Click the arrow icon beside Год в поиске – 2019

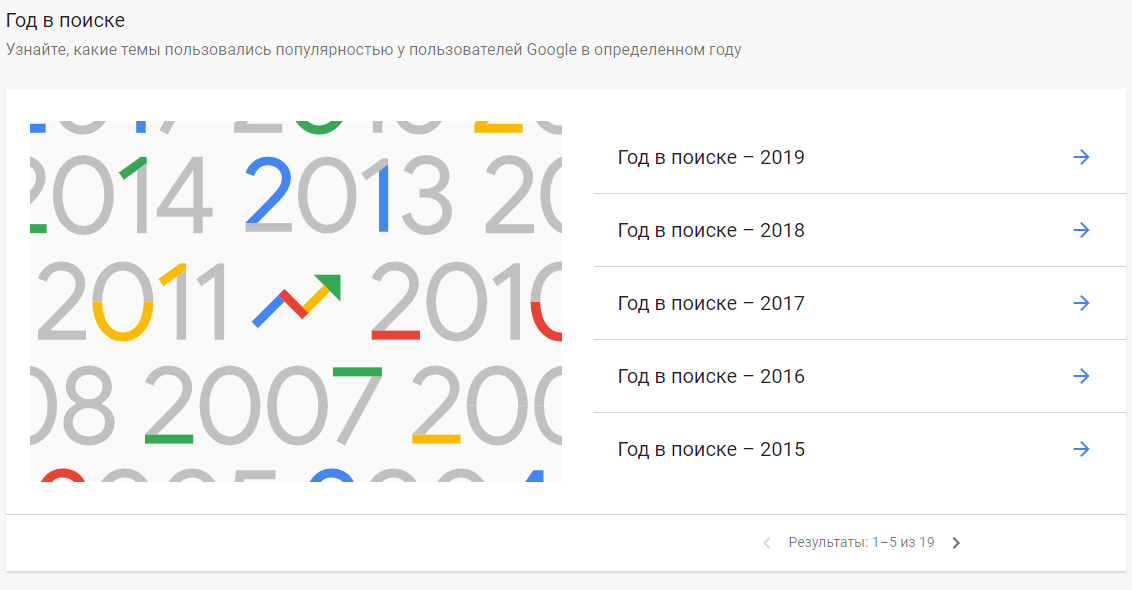pyautogui.click(x=1081, y=157)
